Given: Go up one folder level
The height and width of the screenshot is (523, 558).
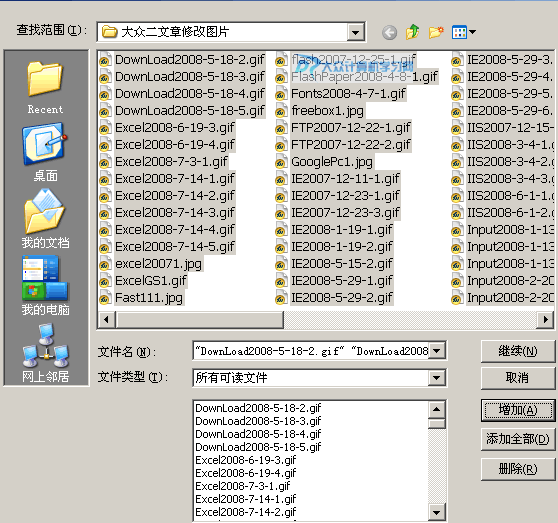Looking at the screenshot, I should click(413, 32).
